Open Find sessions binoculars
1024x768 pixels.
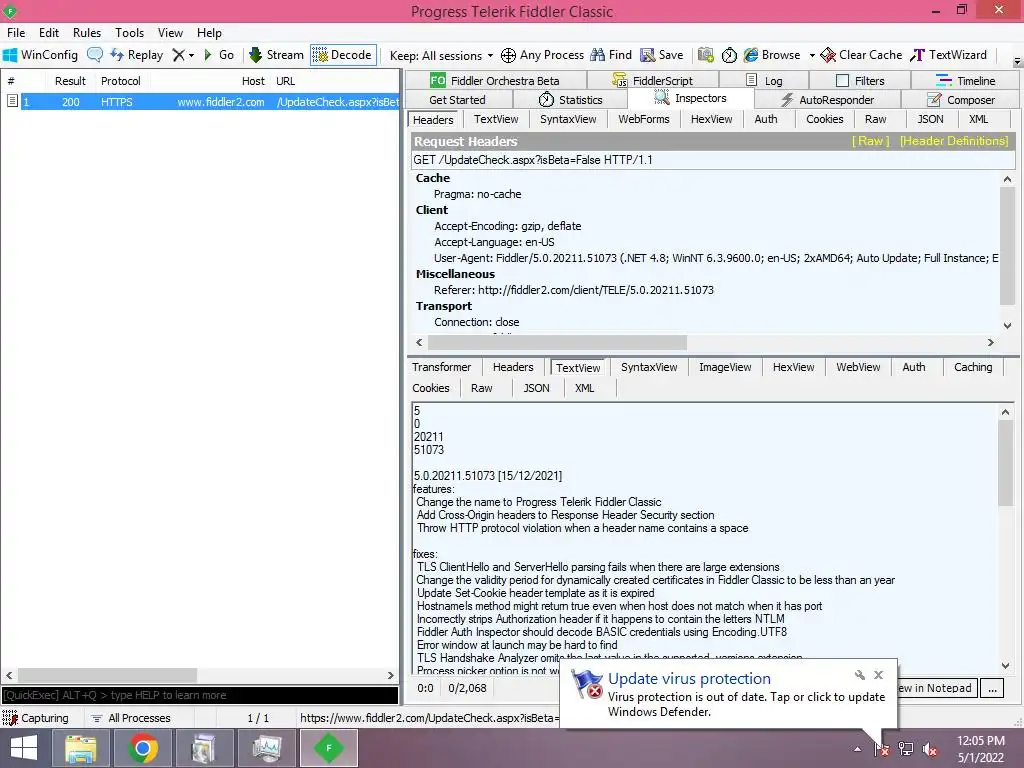click(611, 55)
